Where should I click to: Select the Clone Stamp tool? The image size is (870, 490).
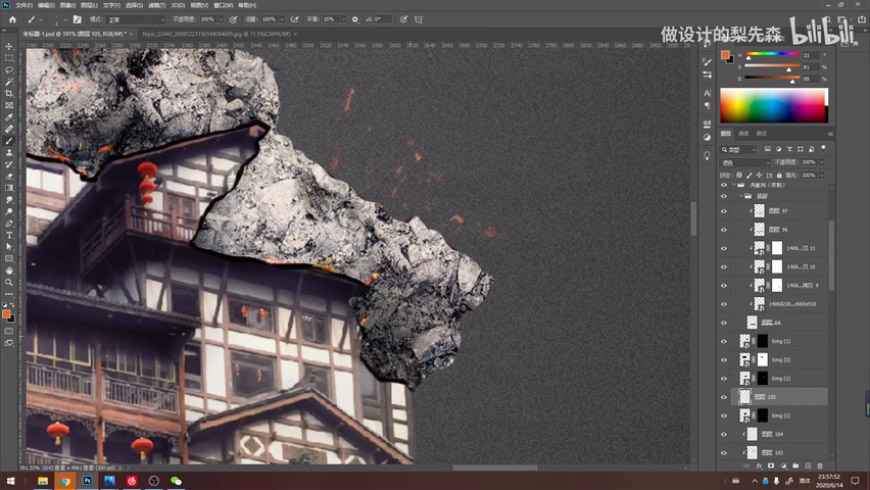point(9,153)
